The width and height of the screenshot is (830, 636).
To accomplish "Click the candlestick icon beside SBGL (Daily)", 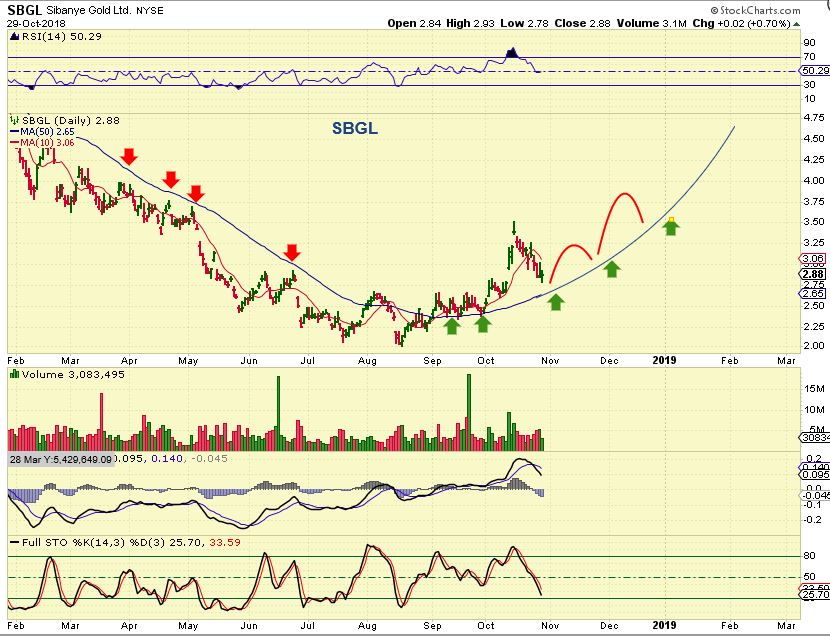I will (x=14, y=120).
